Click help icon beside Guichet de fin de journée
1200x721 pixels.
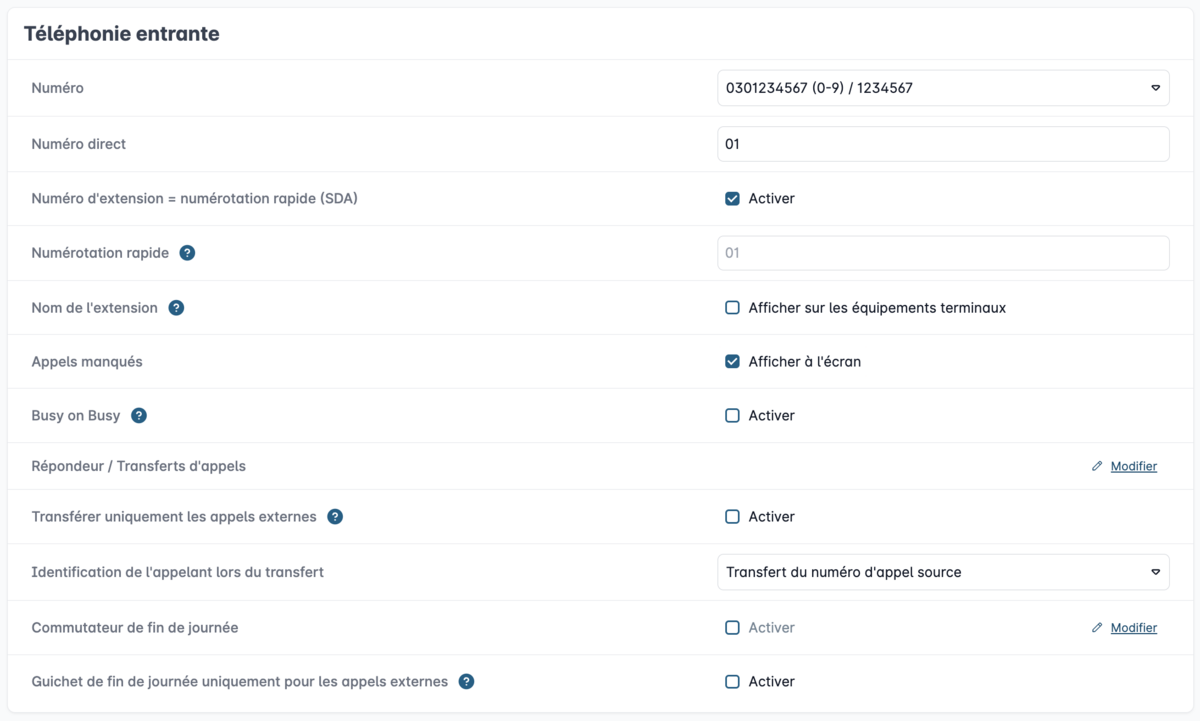[x=466, y=682]
